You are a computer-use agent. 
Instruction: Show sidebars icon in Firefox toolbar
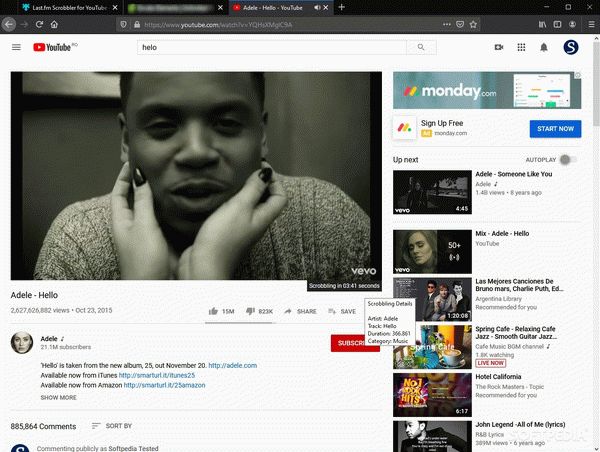pyautogui.click(x=558, y=24)
